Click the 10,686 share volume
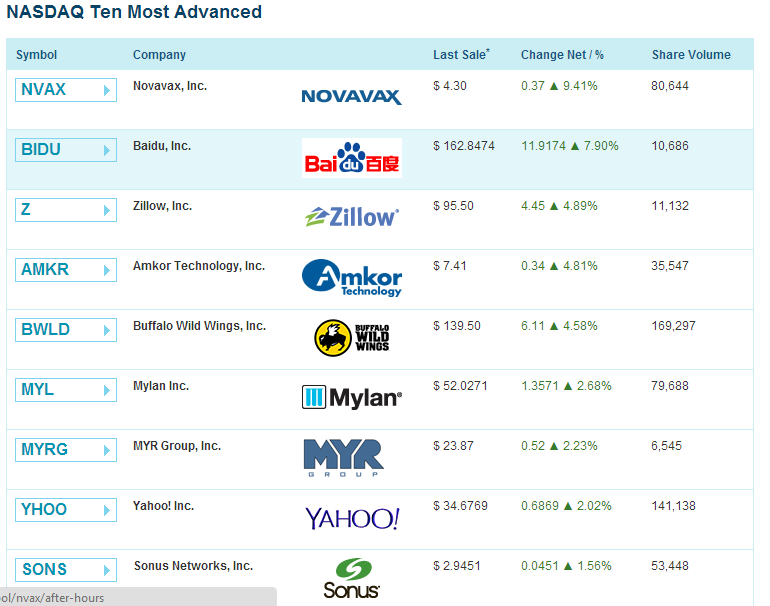This screenshot has width=770, height=606. (670, 146)
